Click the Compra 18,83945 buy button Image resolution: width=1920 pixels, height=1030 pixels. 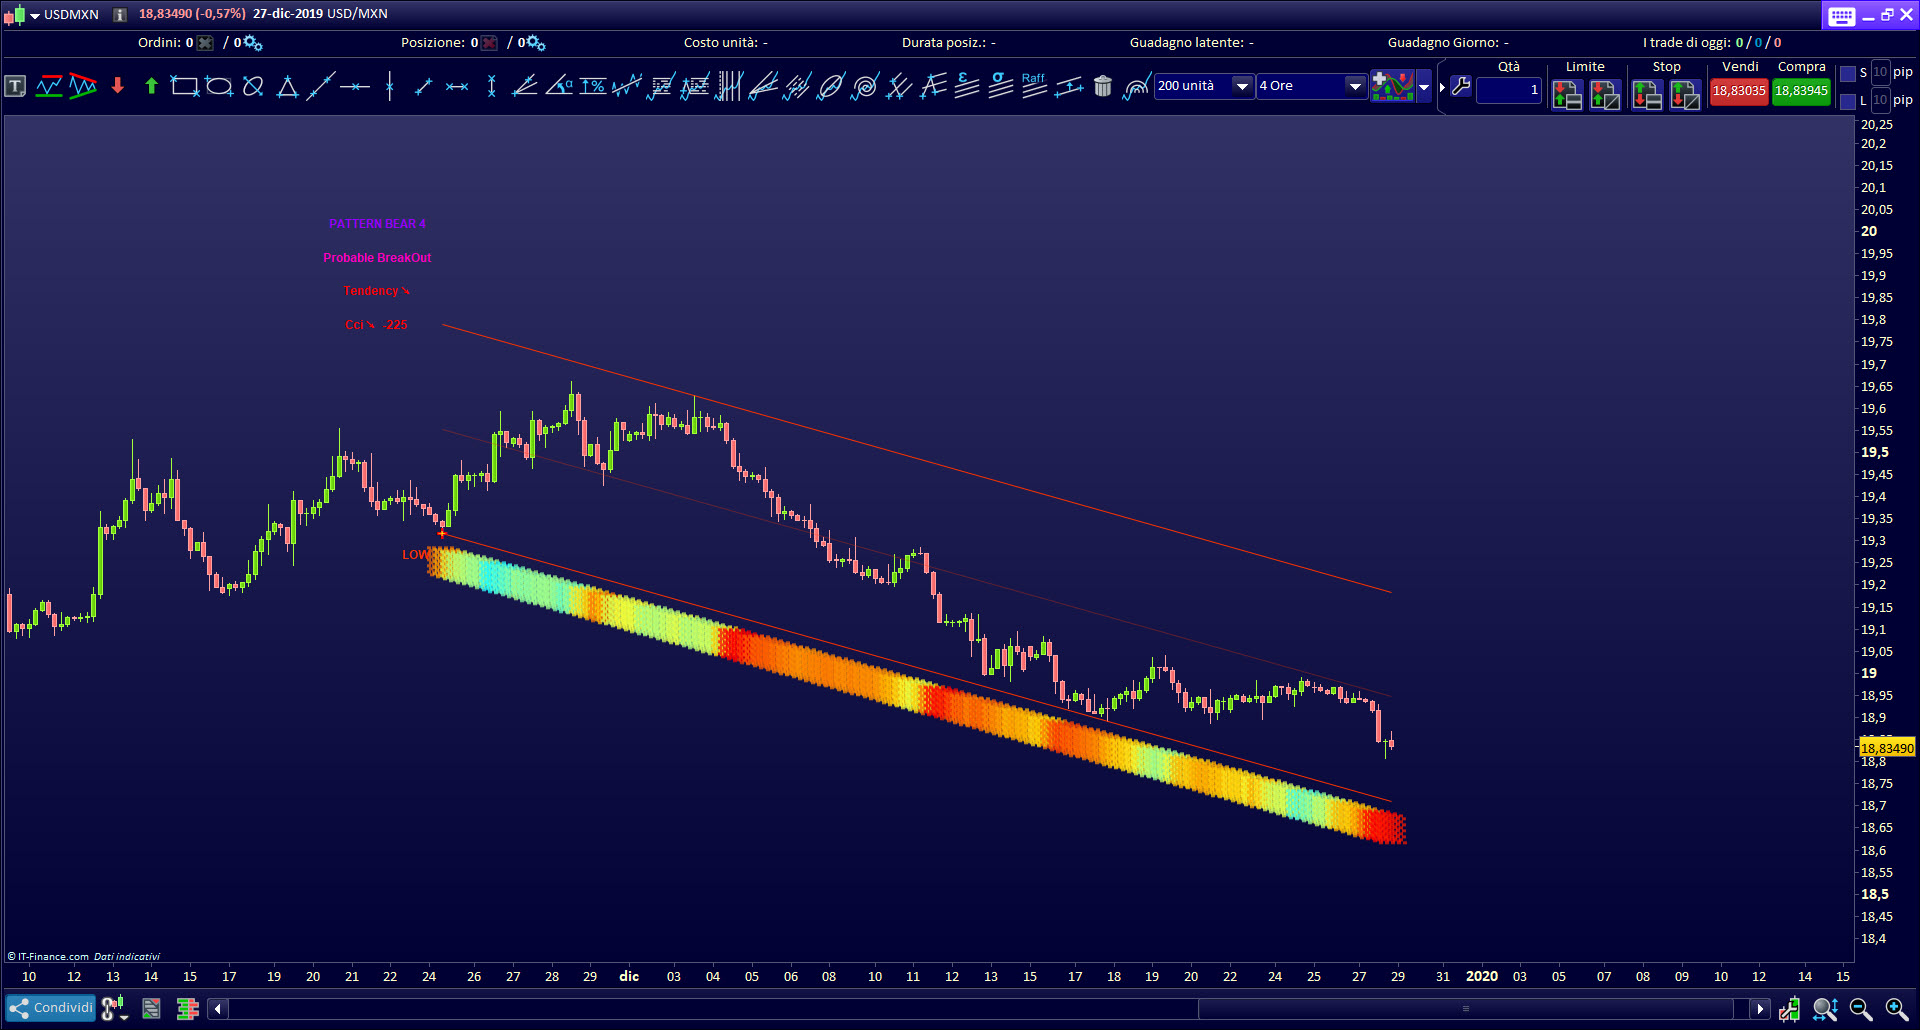[1801, 91]
